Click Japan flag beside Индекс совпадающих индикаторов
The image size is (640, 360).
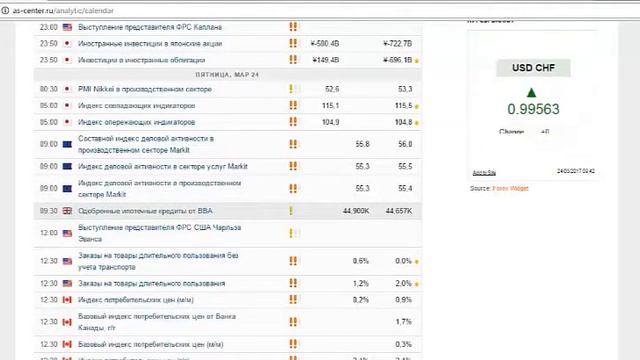point(67,106)
